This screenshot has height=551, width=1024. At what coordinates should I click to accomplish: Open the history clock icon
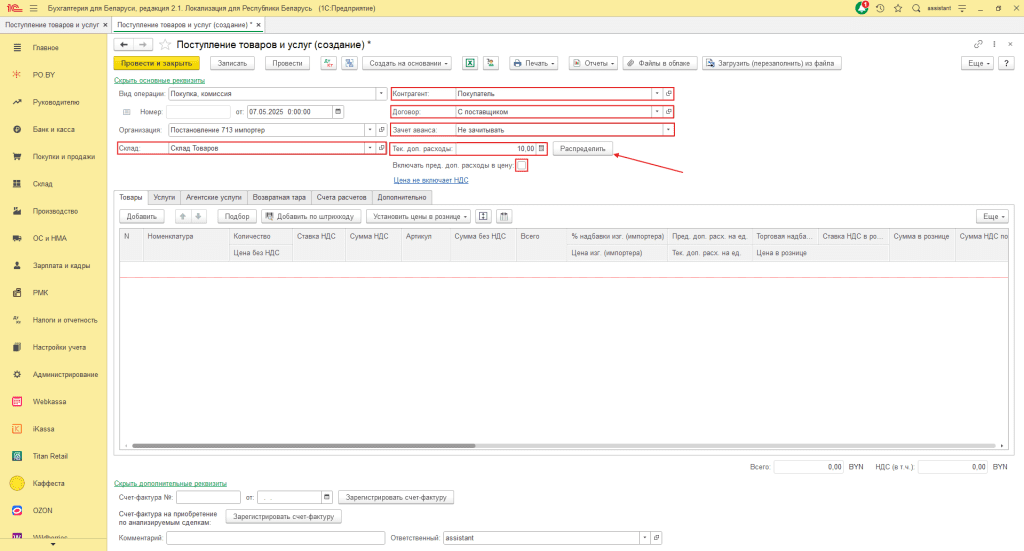(x=880, y=8)
